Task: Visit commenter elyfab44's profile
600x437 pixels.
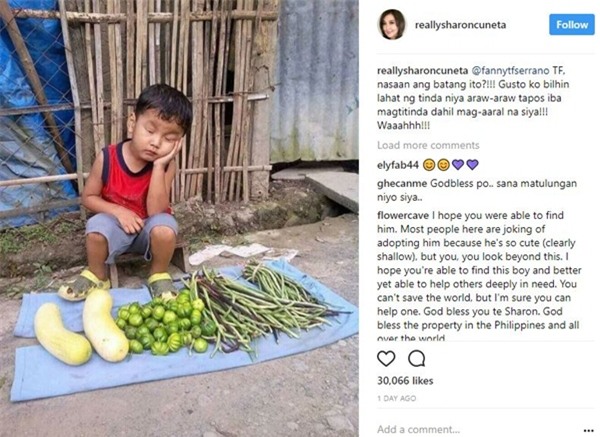Action: point(397,164)
